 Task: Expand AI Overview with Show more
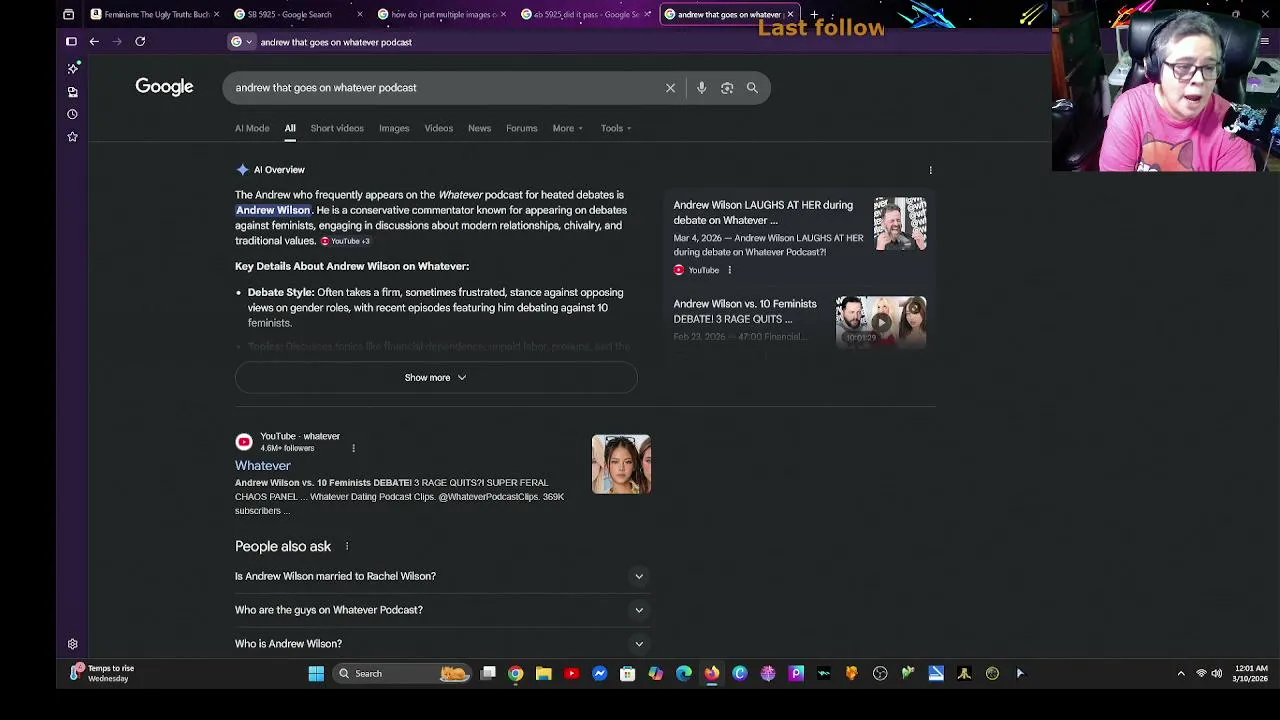436,377
